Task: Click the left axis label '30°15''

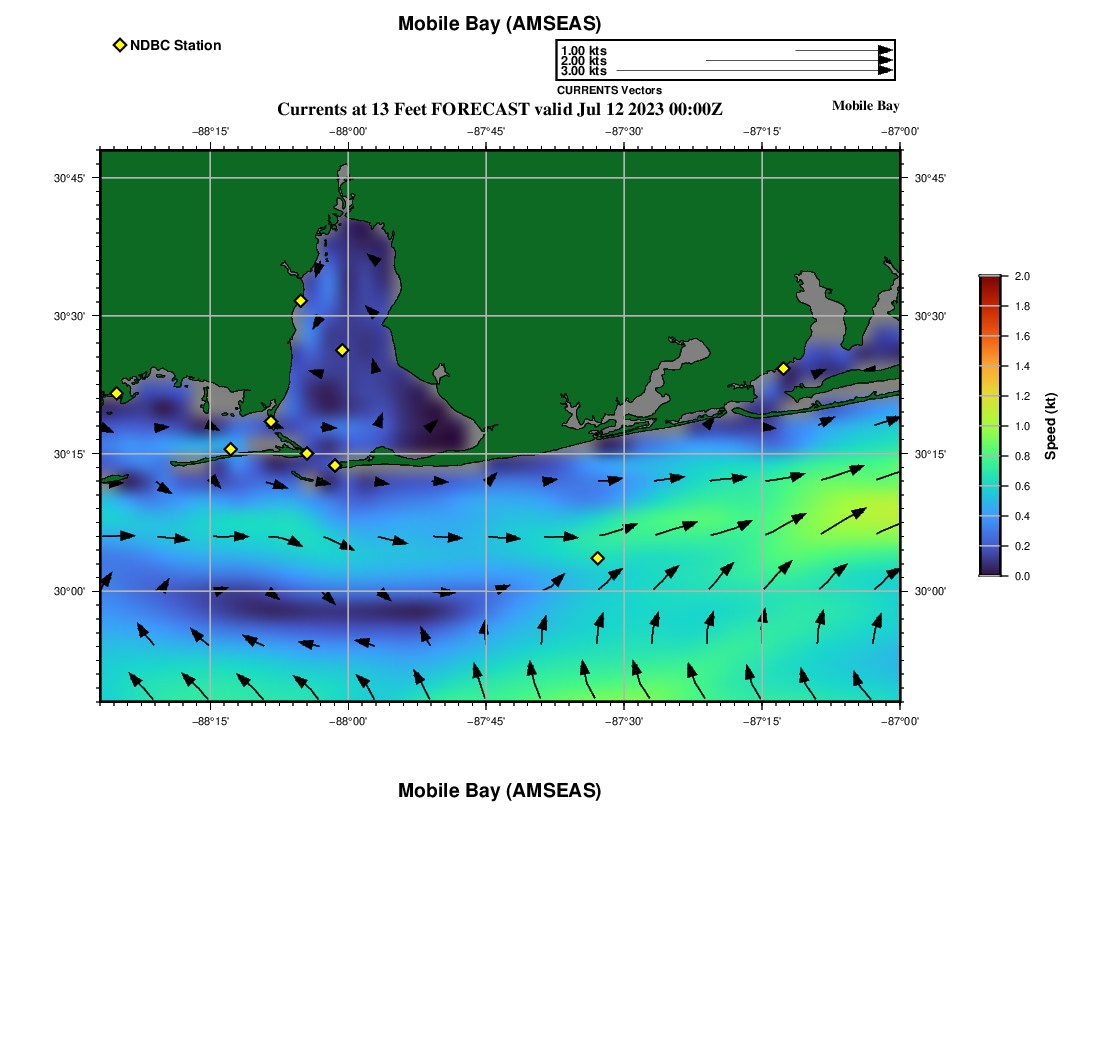Action: tap(69, 454)
